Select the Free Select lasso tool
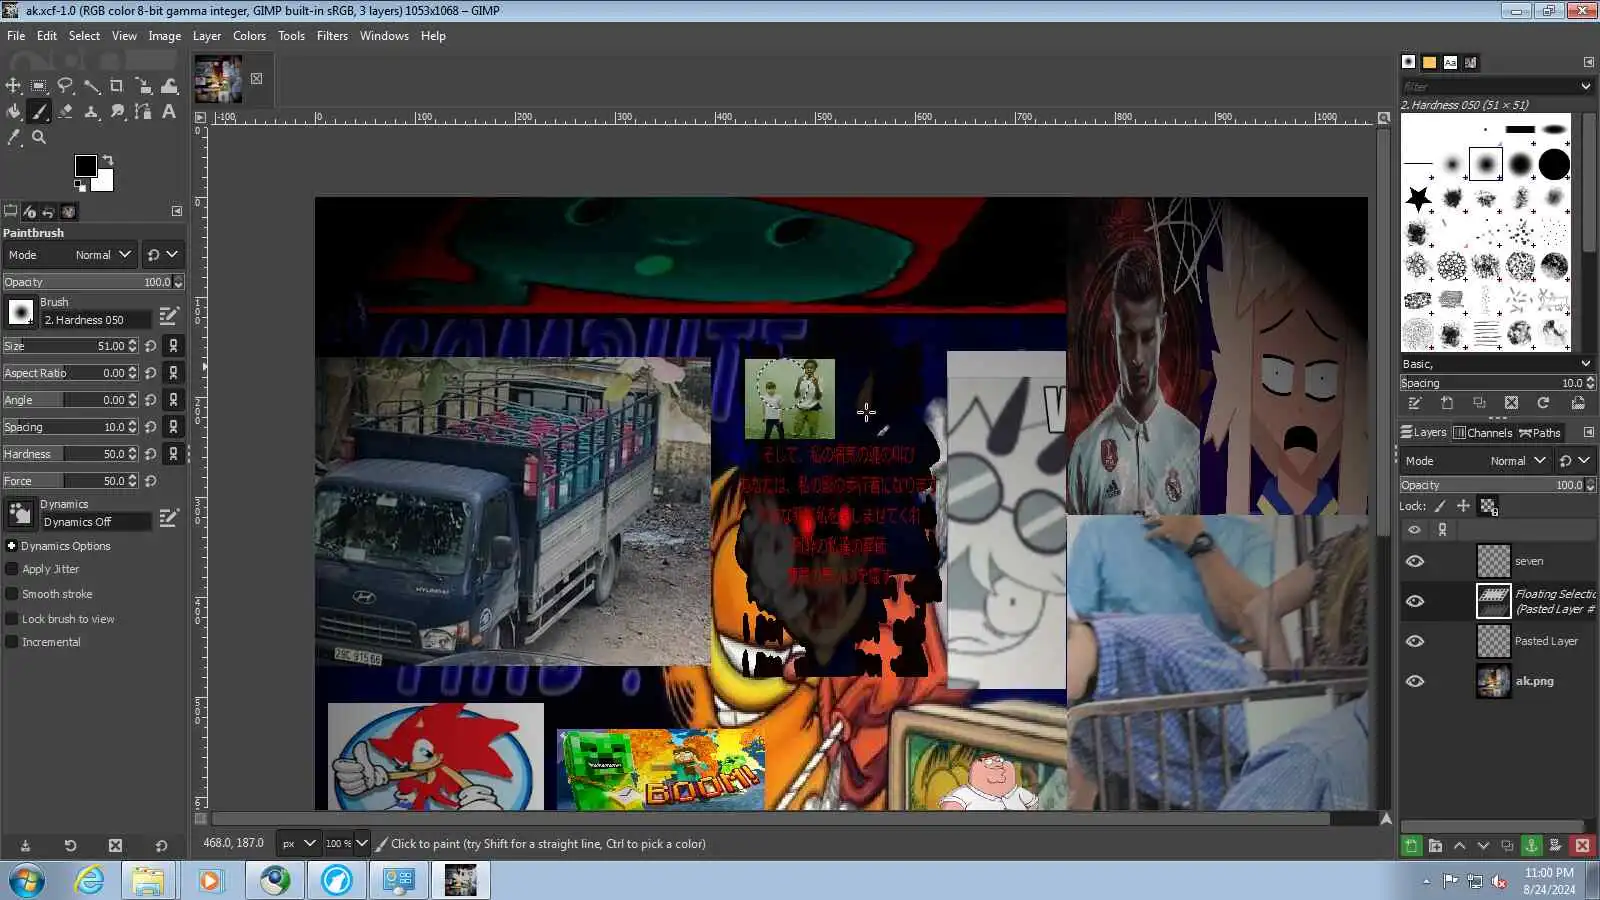The height and width of the screenshot is (900, 1600). point(65,86)
